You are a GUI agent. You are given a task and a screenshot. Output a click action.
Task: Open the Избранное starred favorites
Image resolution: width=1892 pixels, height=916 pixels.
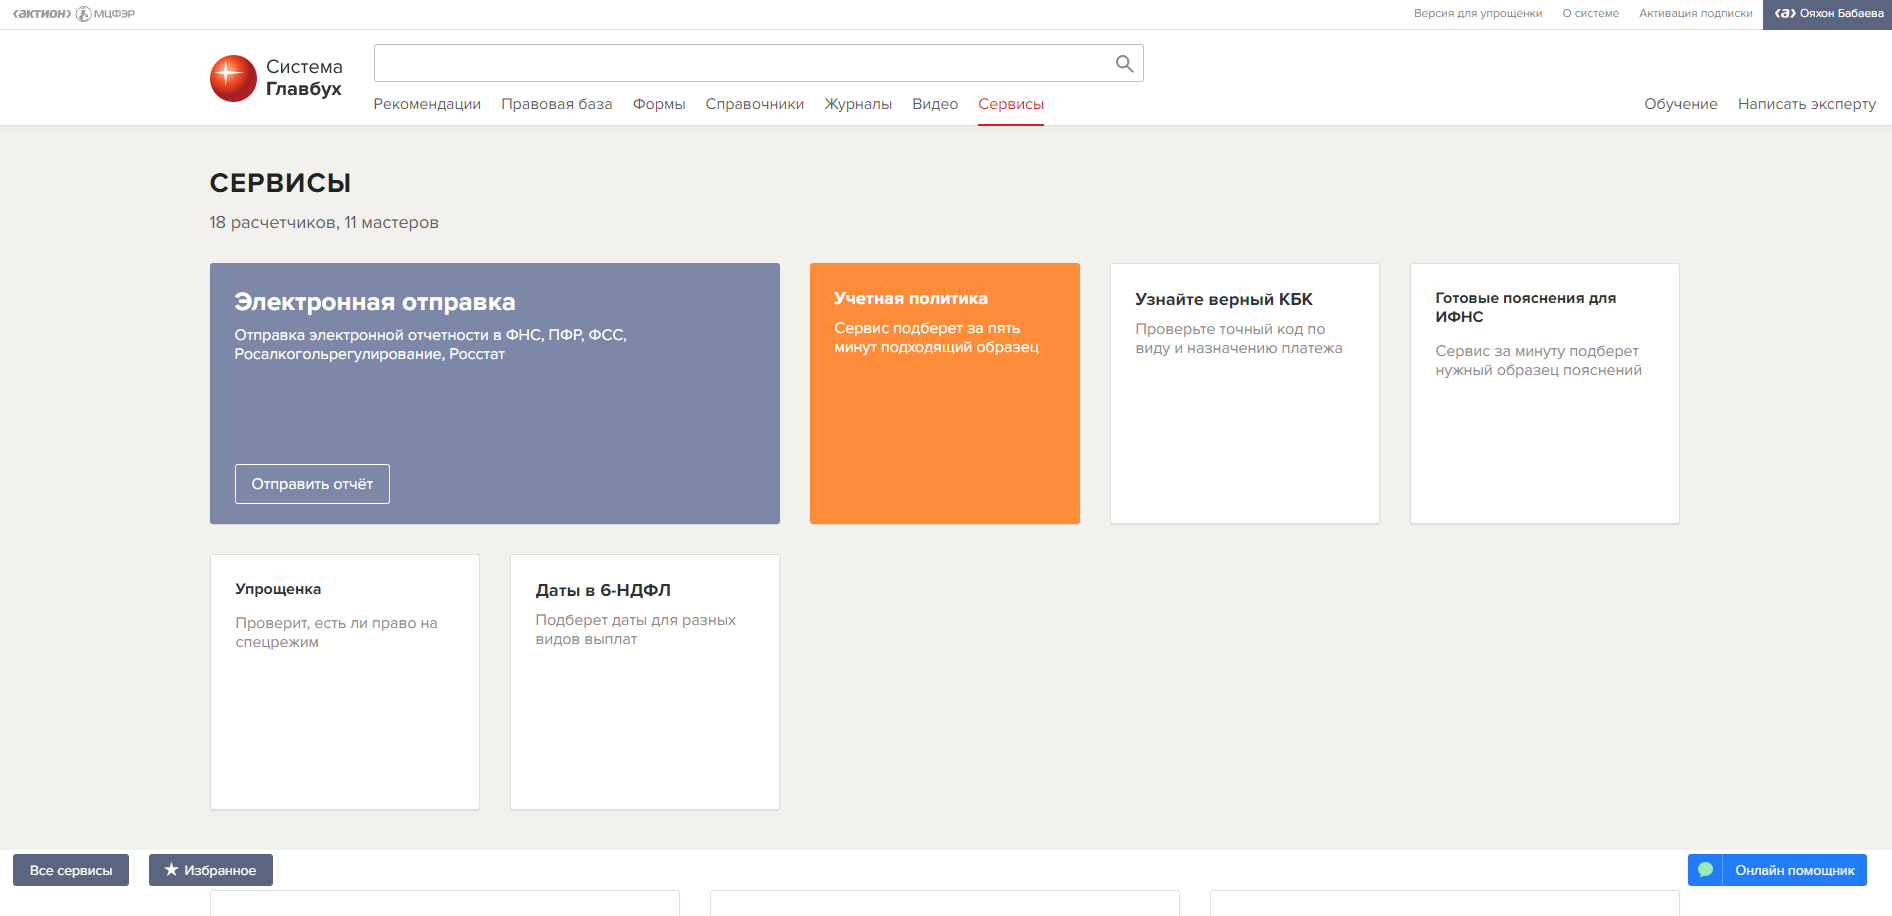tap(211, 870)
